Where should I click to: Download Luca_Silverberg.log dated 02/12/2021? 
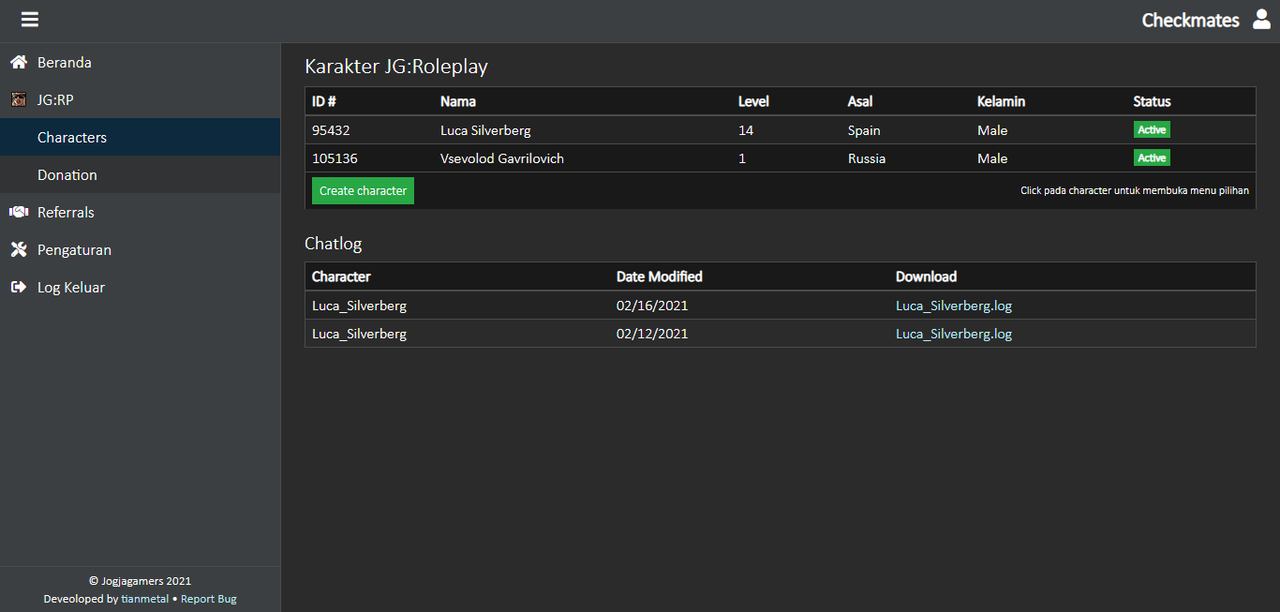coord(954,334)
